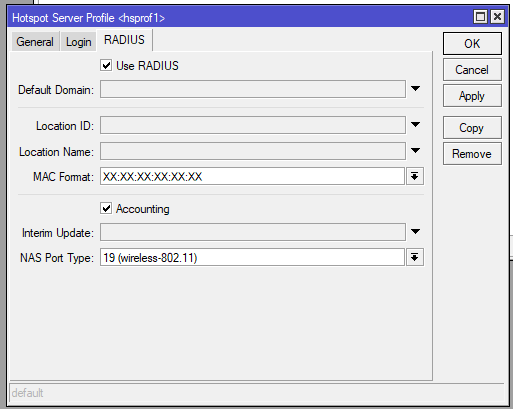
Task: Close the Hotspot Server Profile window
Action: [497, 16]
